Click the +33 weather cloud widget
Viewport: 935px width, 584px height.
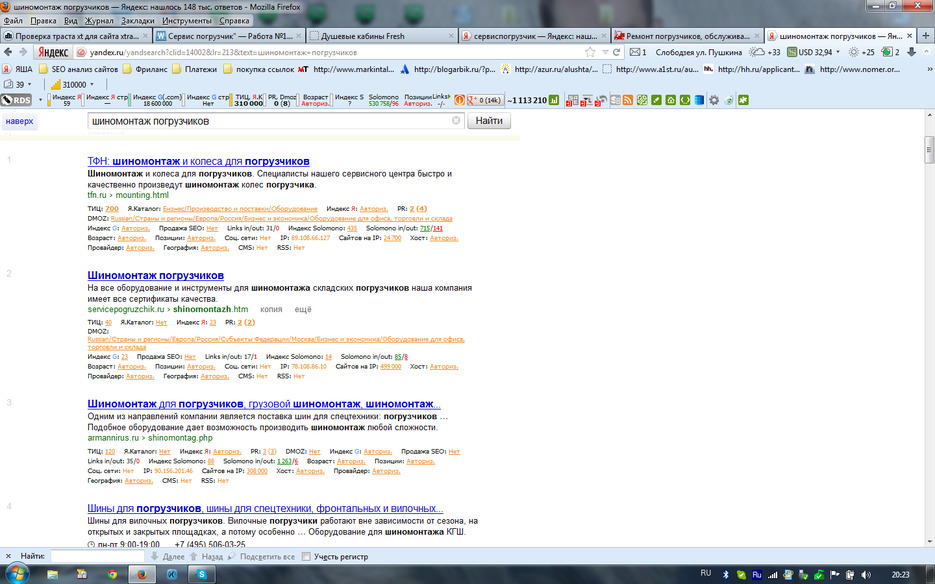(x=766, y=52)
